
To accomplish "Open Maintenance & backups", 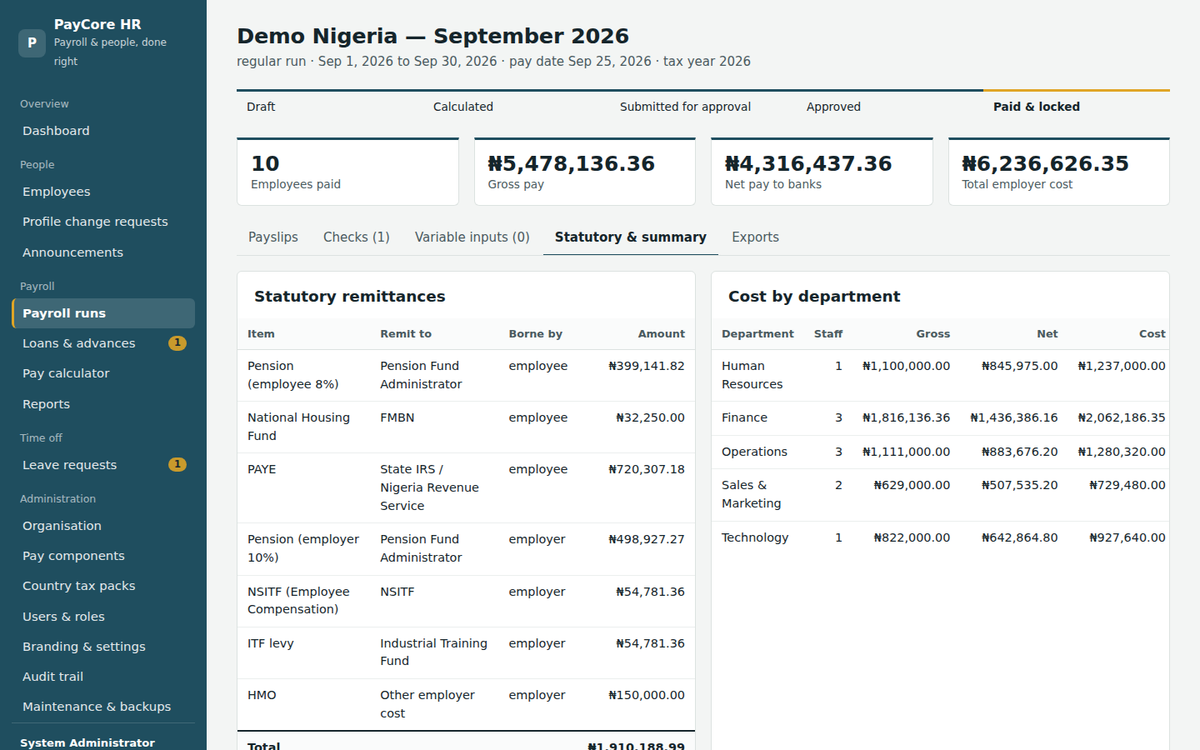I will 103,707.
